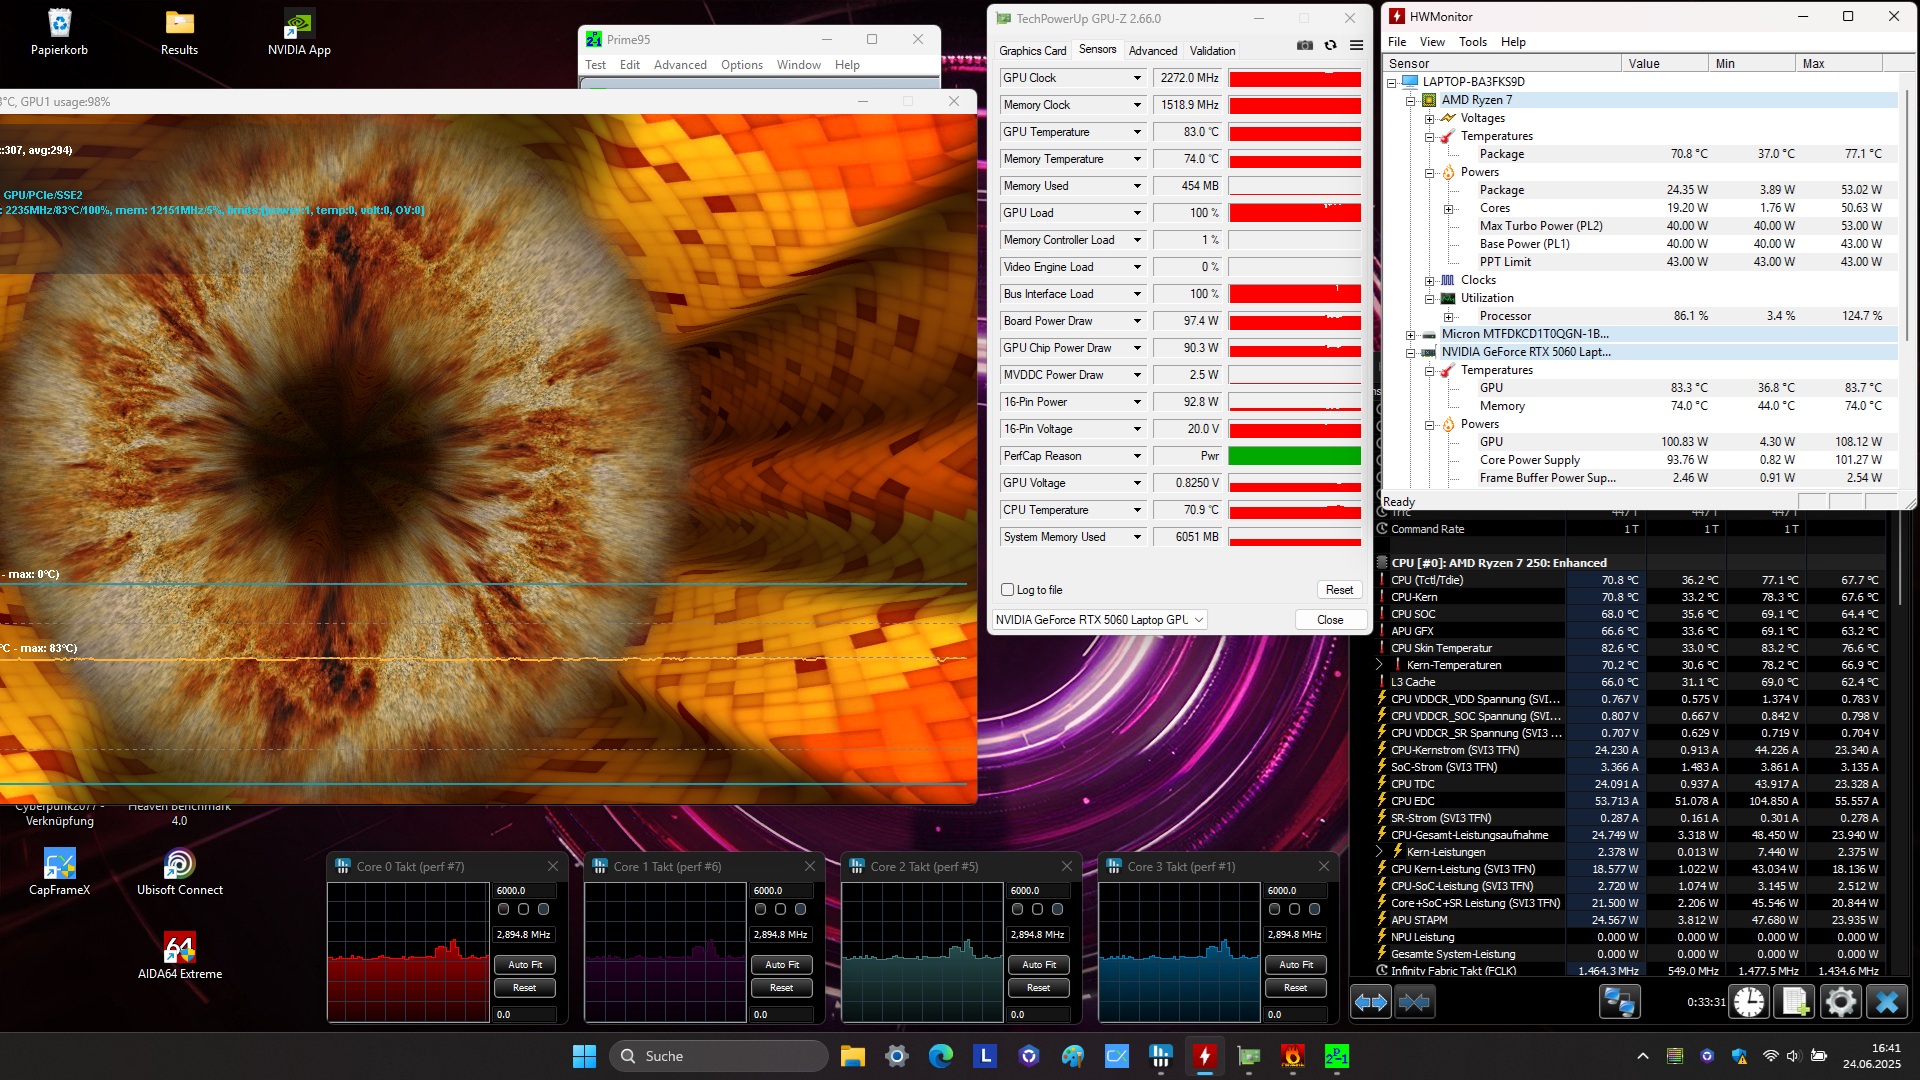Screen dimensions: 1920x1080
Task: Open HWiNFO settings gear icon
Action: [1840, 1002]
